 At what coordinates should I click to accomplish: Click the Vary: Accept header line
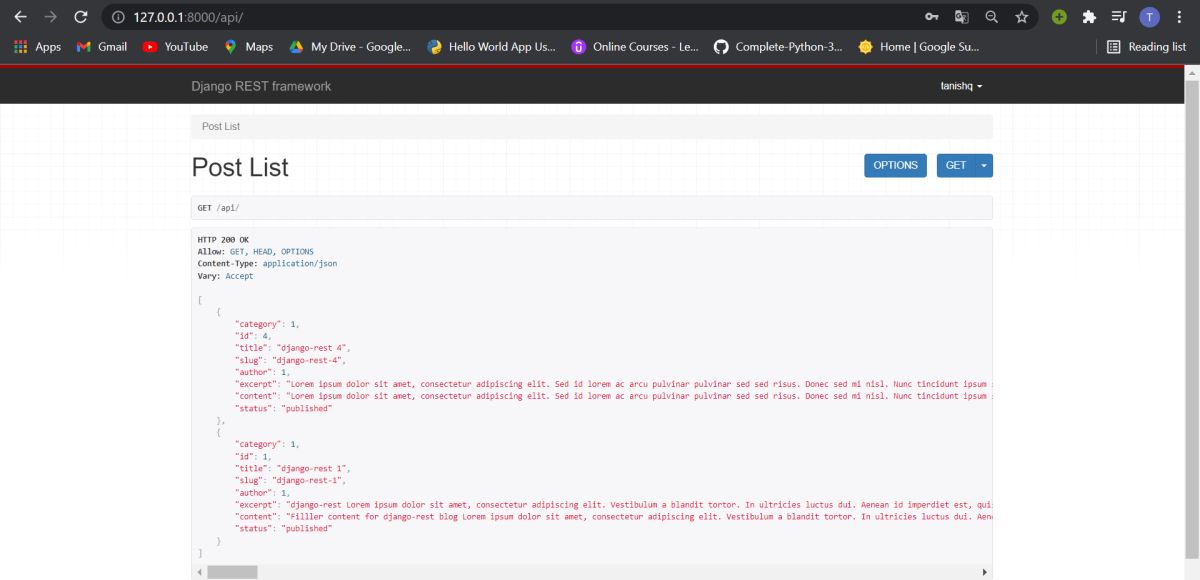[x=225, y=276]
